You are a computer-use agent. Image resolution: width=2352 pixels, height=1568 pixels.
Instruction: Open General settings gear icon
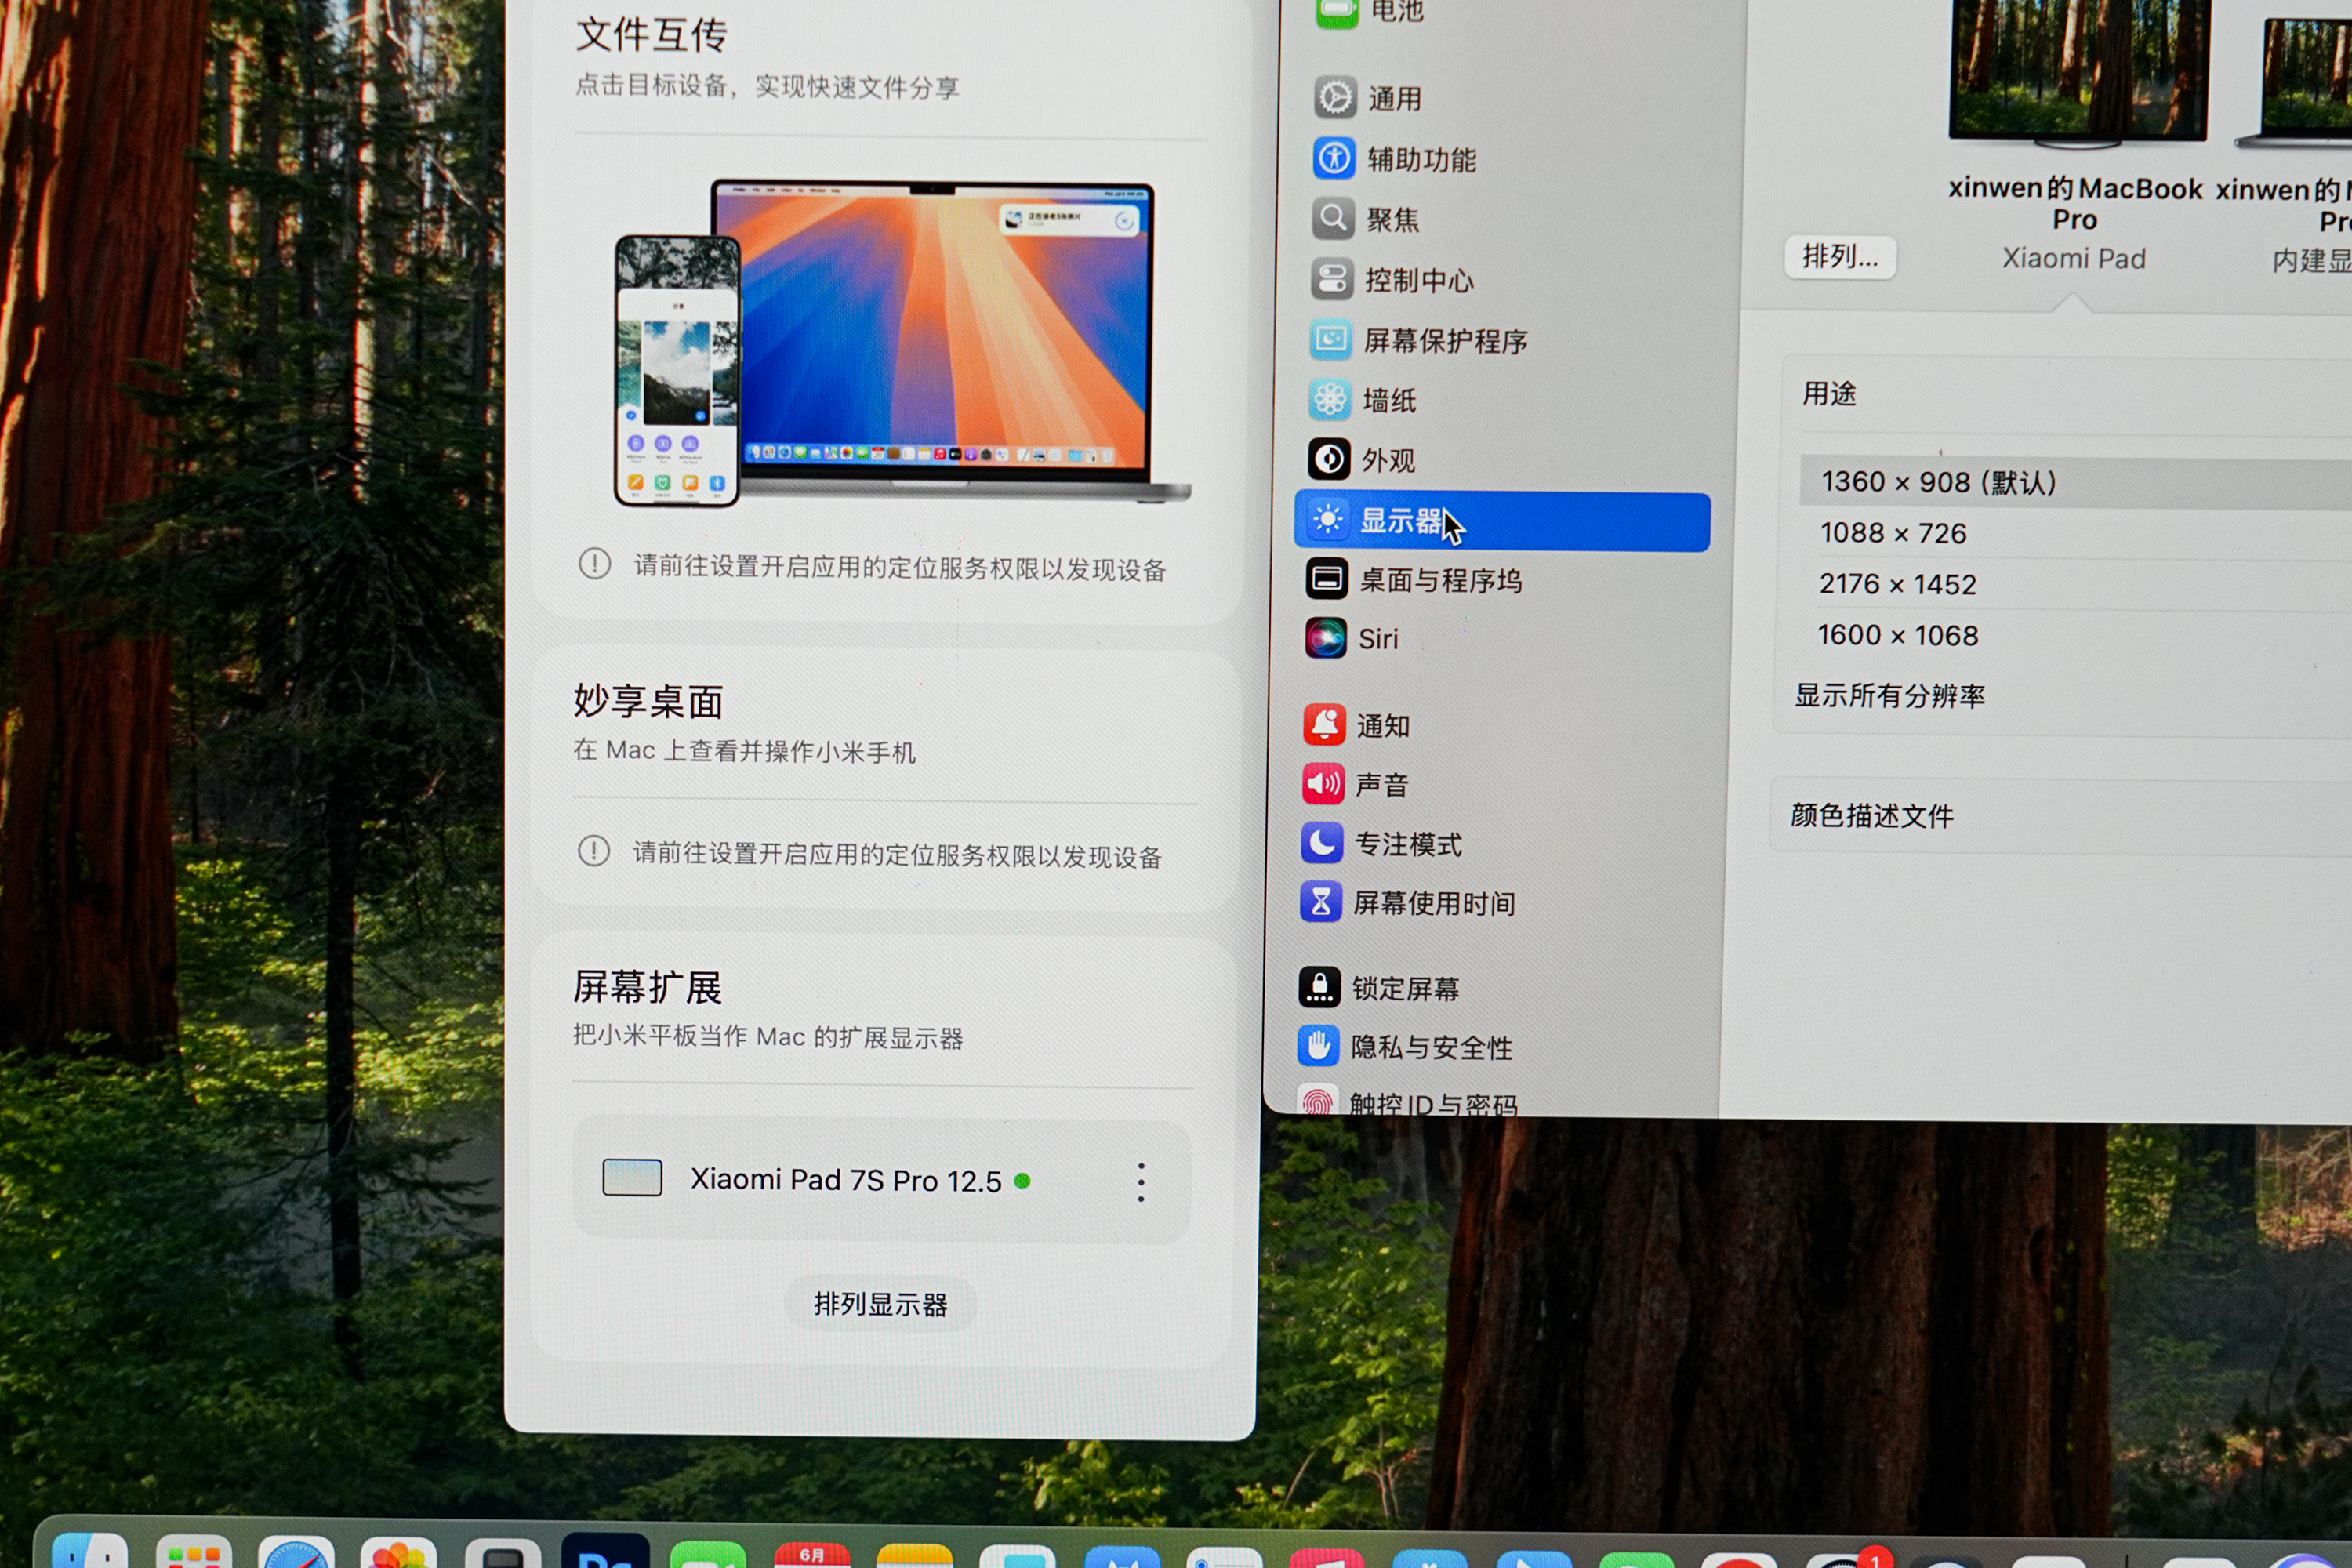1335,98
